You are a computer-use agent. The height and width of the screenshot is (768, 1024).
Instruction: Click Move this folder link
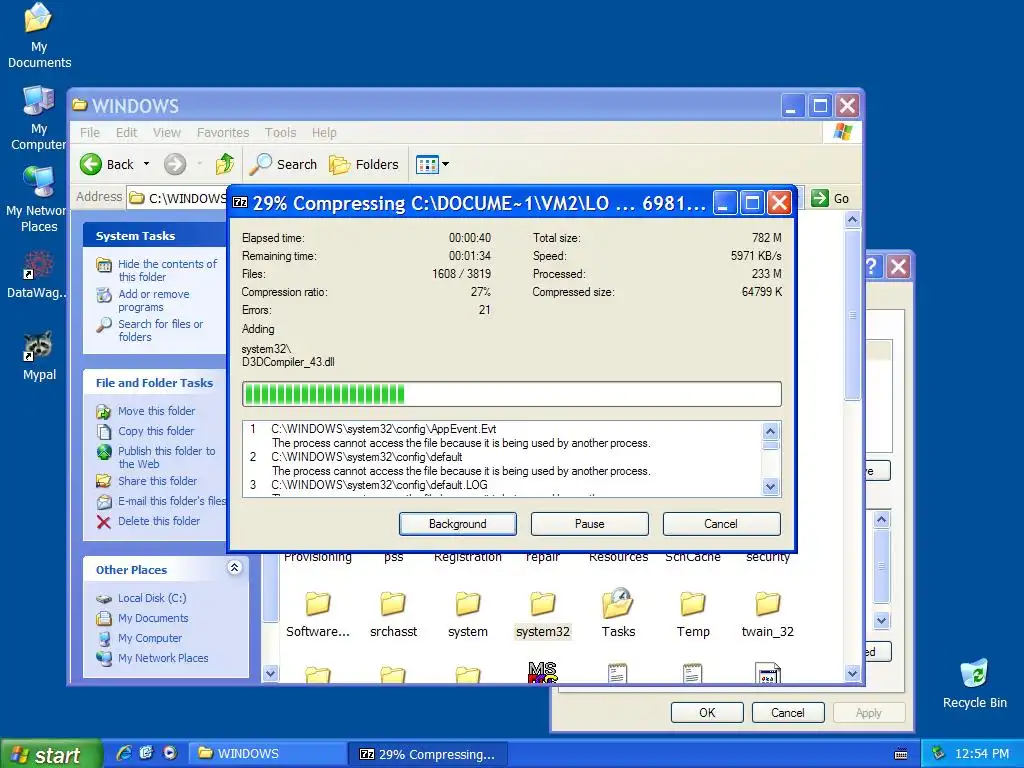[156, 411]
